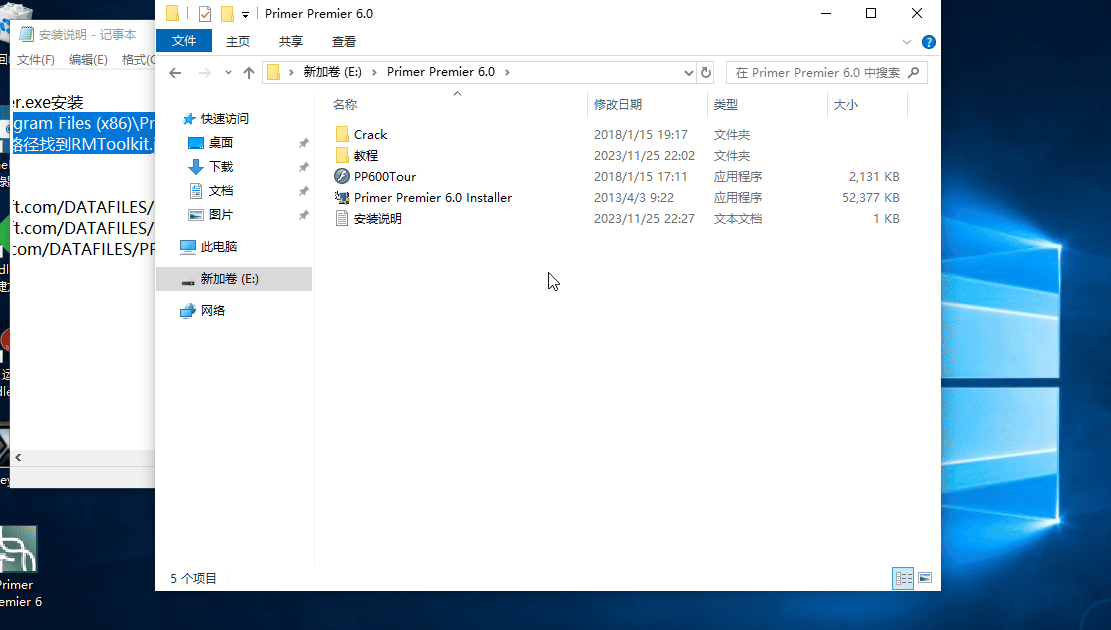The height and width of the screenshot is (630, 1111).
Task: Click the new folder quick access icon
Action: [x=227, y=13]
